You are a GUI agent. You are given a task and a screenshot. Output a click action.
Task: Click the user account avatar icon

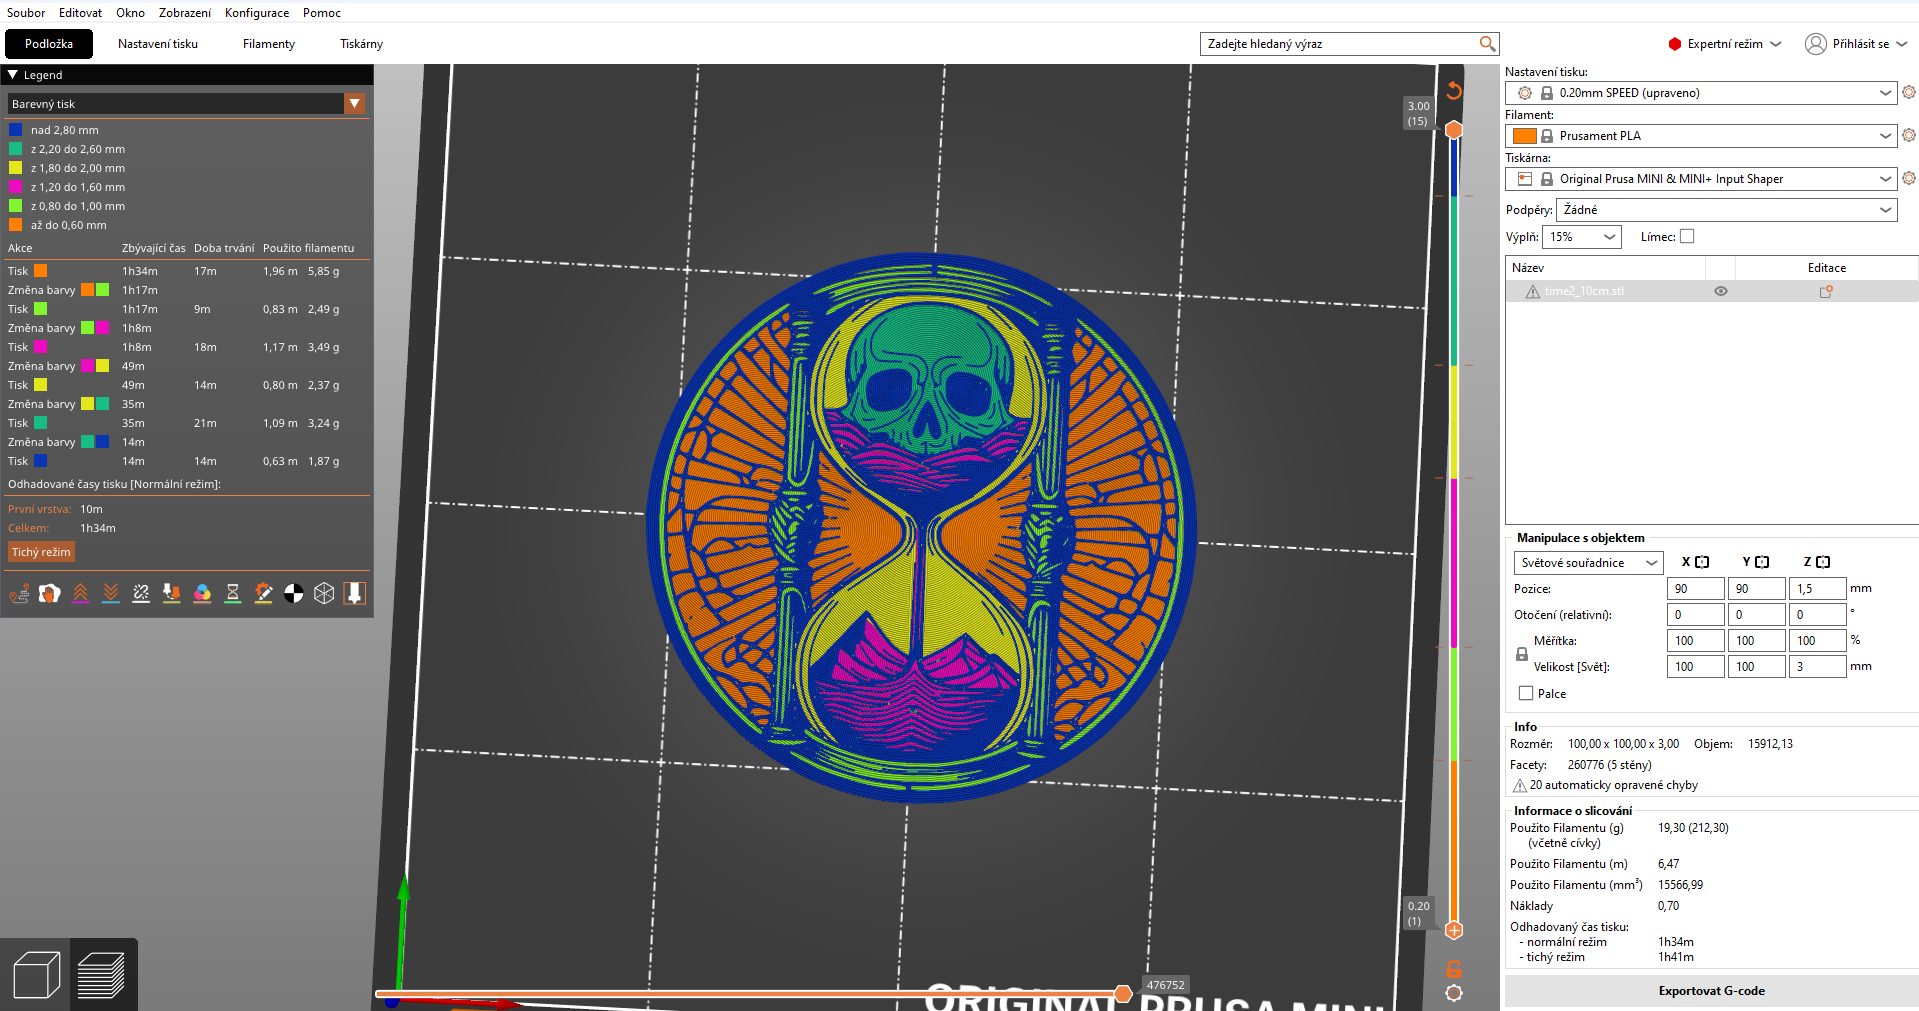1816,44
